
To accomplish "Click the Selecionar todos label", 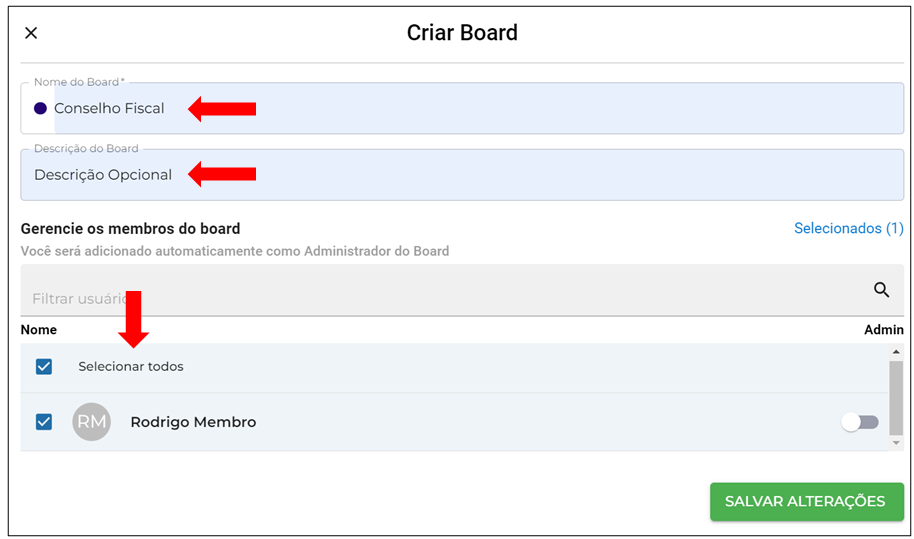I will tap(131, 367).
